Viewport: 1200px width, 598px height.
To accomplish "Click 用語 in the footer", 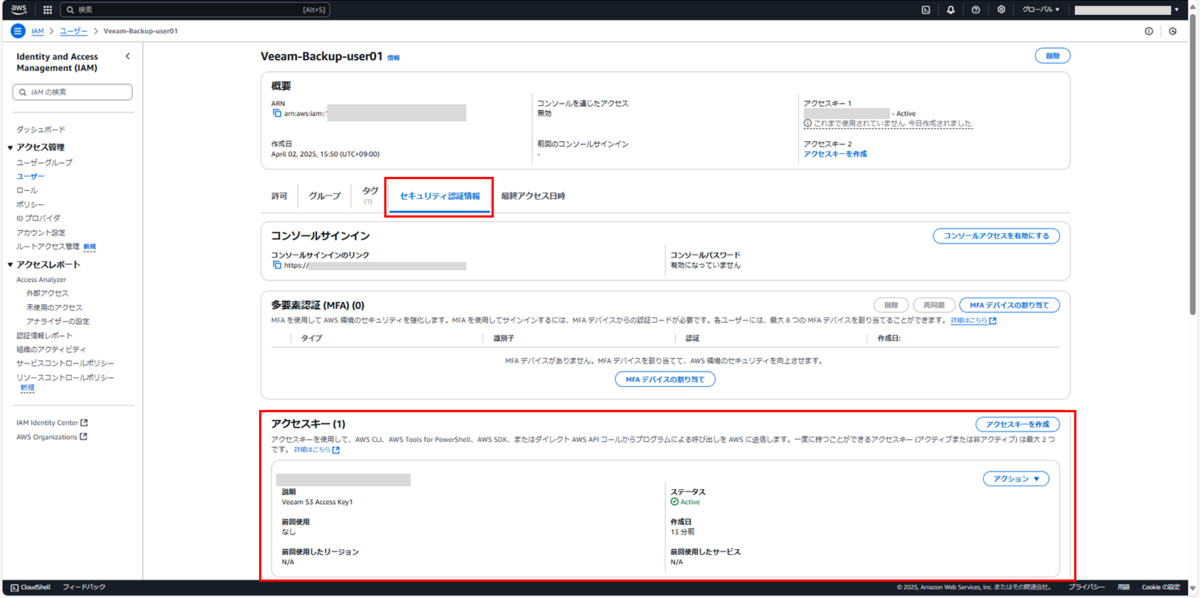I will click(x=1124, y=587).
